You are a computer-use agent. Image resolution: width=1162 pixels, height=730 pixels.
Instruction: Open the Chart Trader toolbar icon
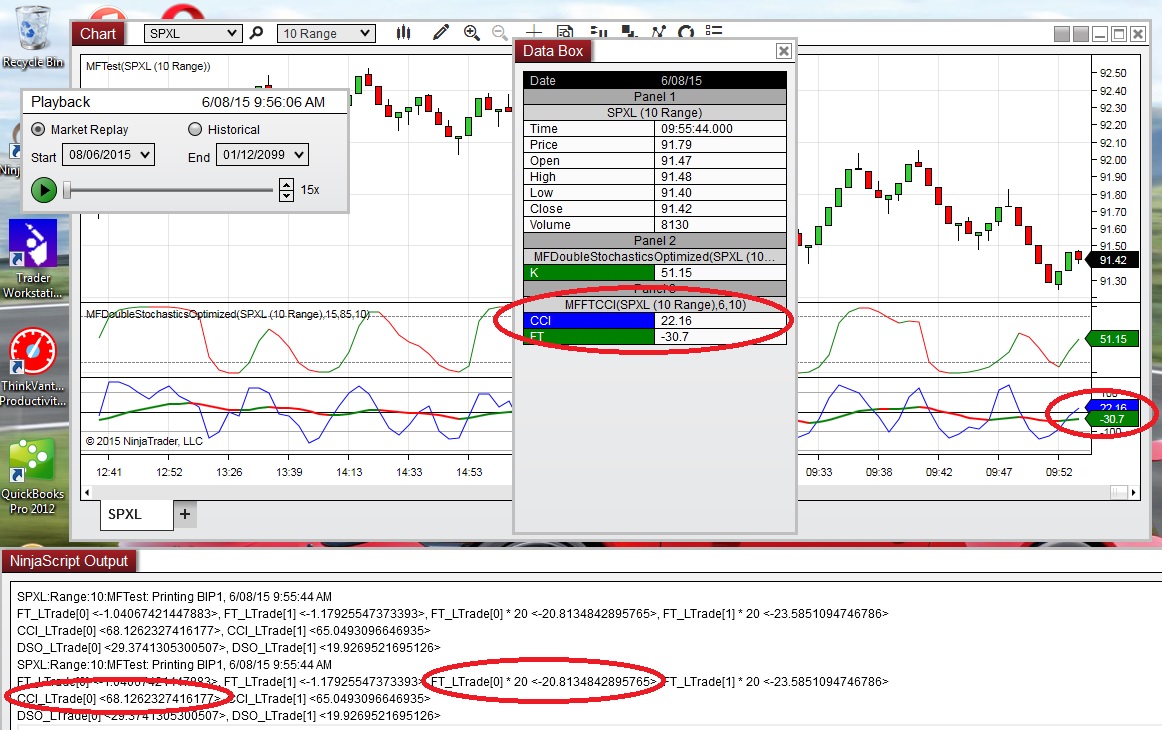(599, 31)
